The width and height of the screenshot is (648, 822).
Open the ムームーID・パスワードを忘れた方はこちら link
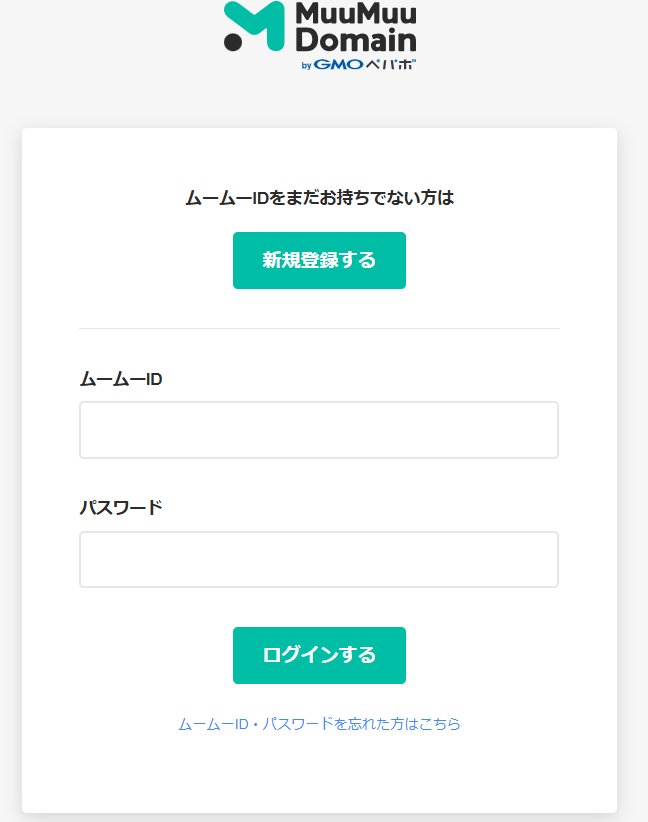coord(319,724)
